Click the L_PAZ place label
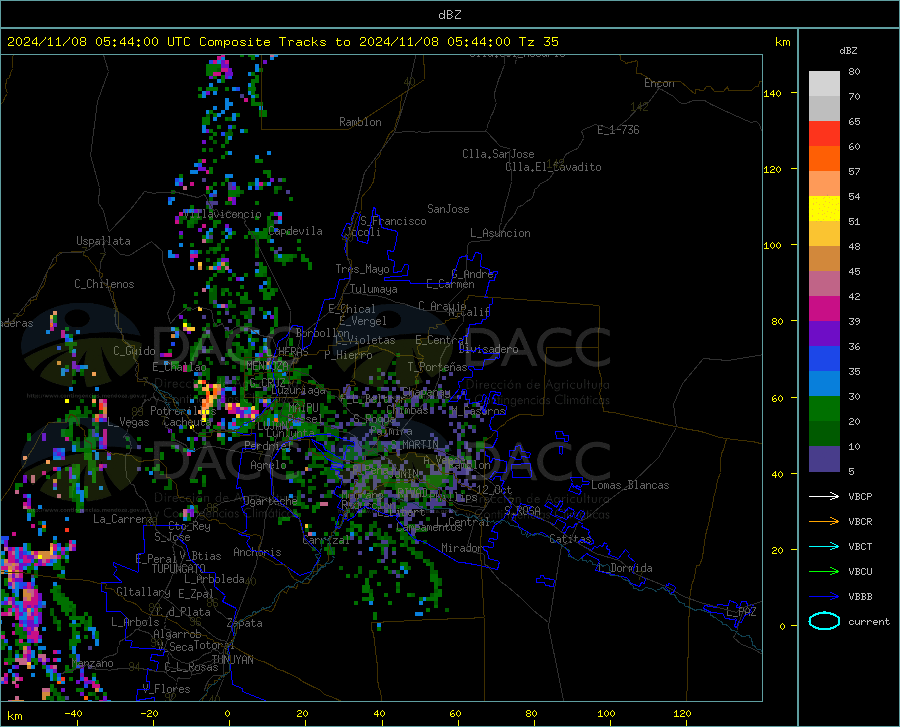The height and width of the screenshot is (727, 900). (741, 612)
